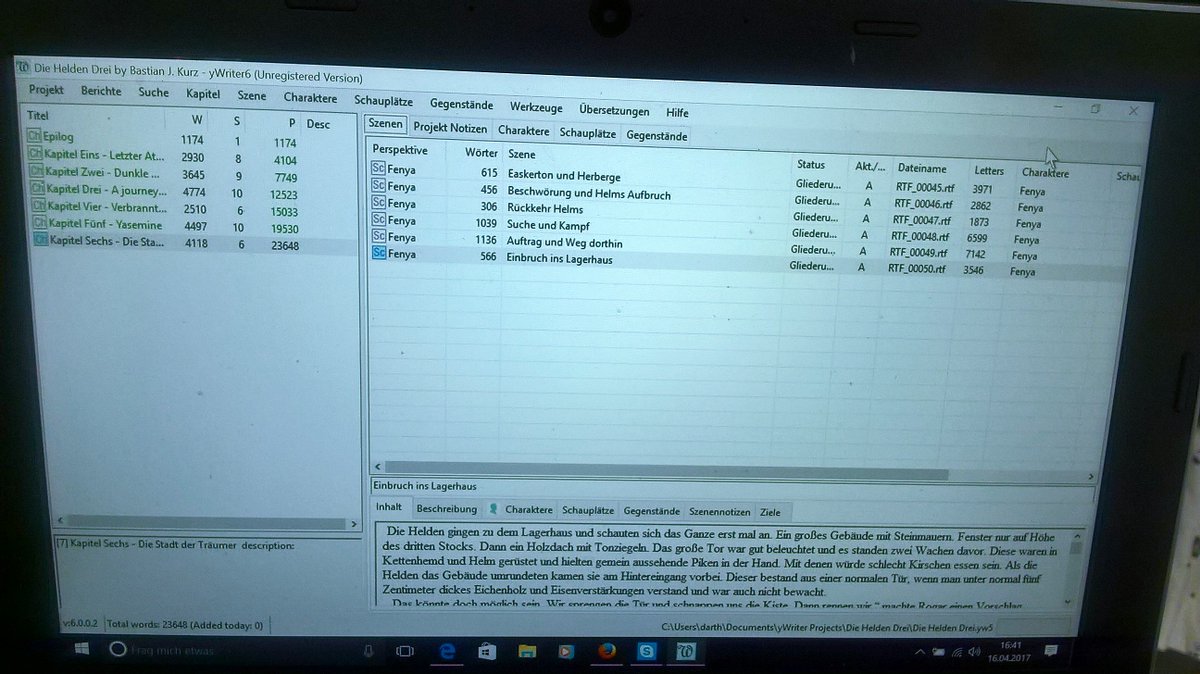Sort scenes by Status column header
Screen dimensions: 1200x674
click(x=810, y=165)
